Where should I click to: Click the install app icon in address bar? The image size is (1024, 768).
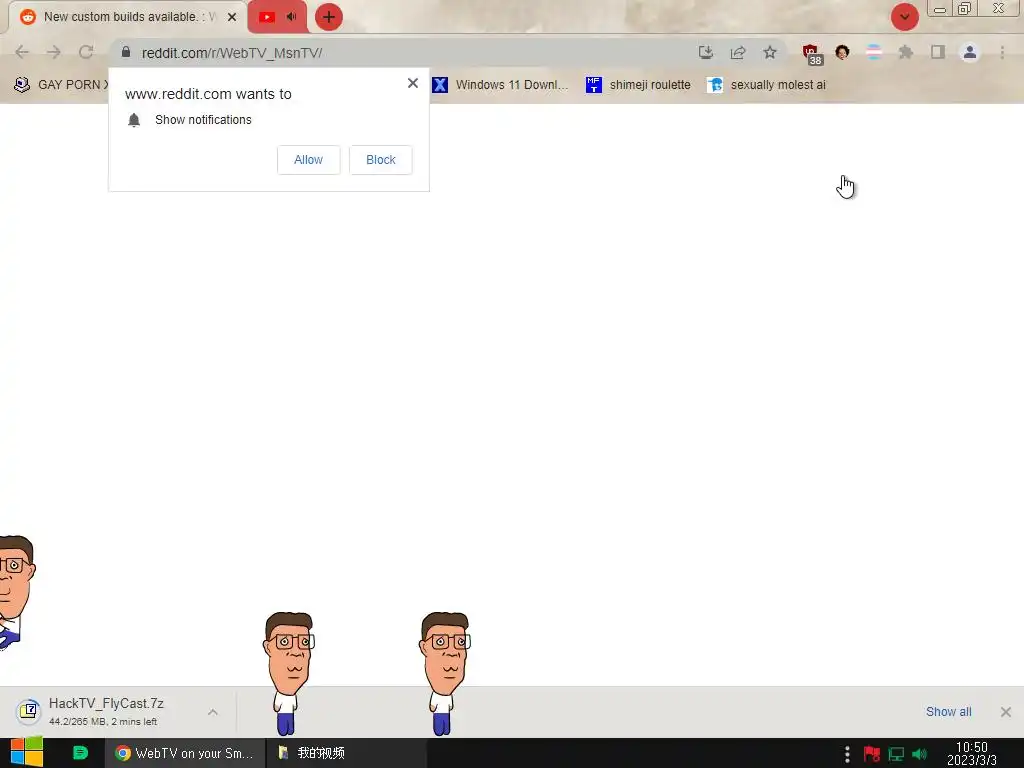point(706,52)
